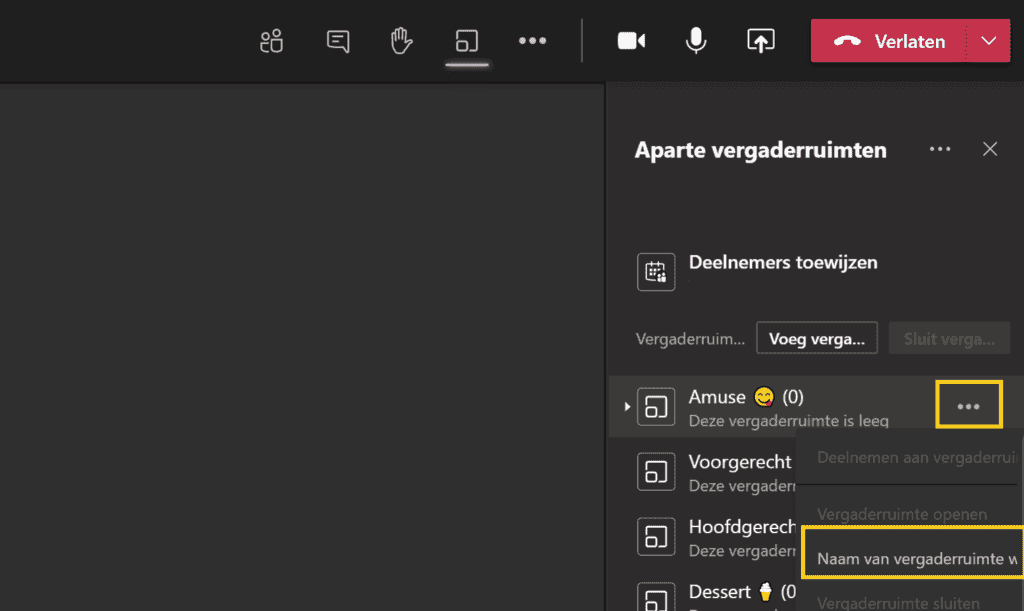
Task: Click the Hoofdgerecht room icon
Action: click(656, 537)
